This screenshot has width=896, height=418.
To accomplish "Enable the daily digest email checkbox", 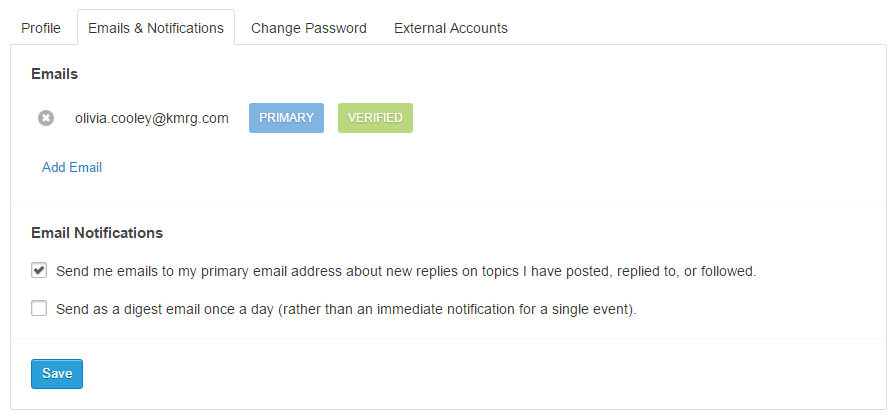I will [x=39, y=309].
